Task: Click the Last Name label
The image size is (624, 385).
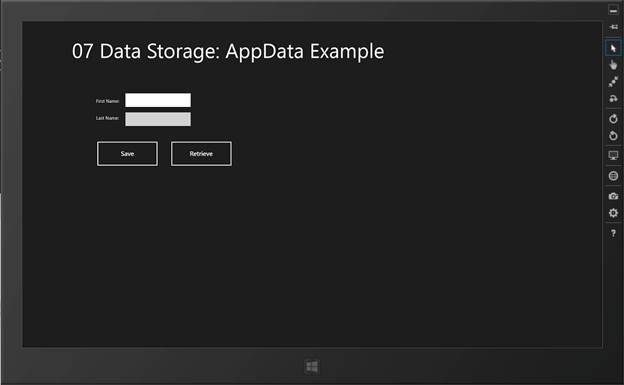Action: coord(107,118)
